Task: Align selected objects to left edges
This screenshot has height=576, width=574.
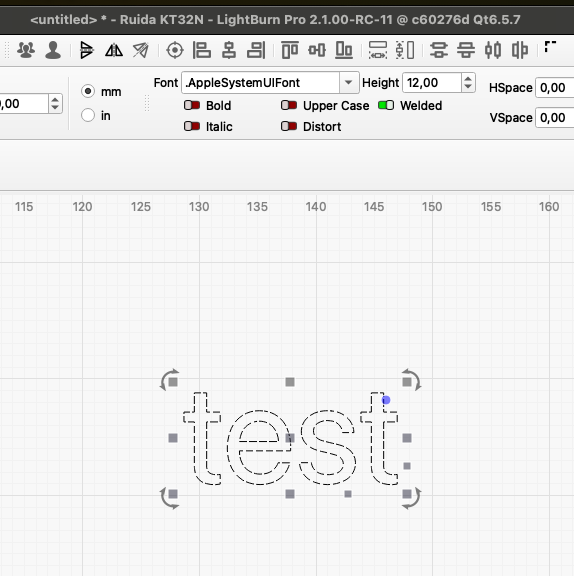Action: click(202, 50)
